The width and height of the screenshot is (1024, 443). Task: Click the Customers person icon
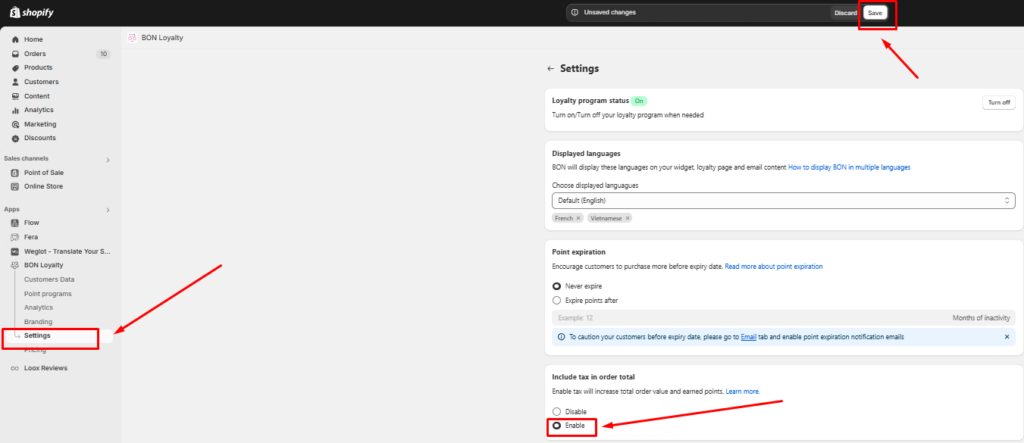pos(15,82)
